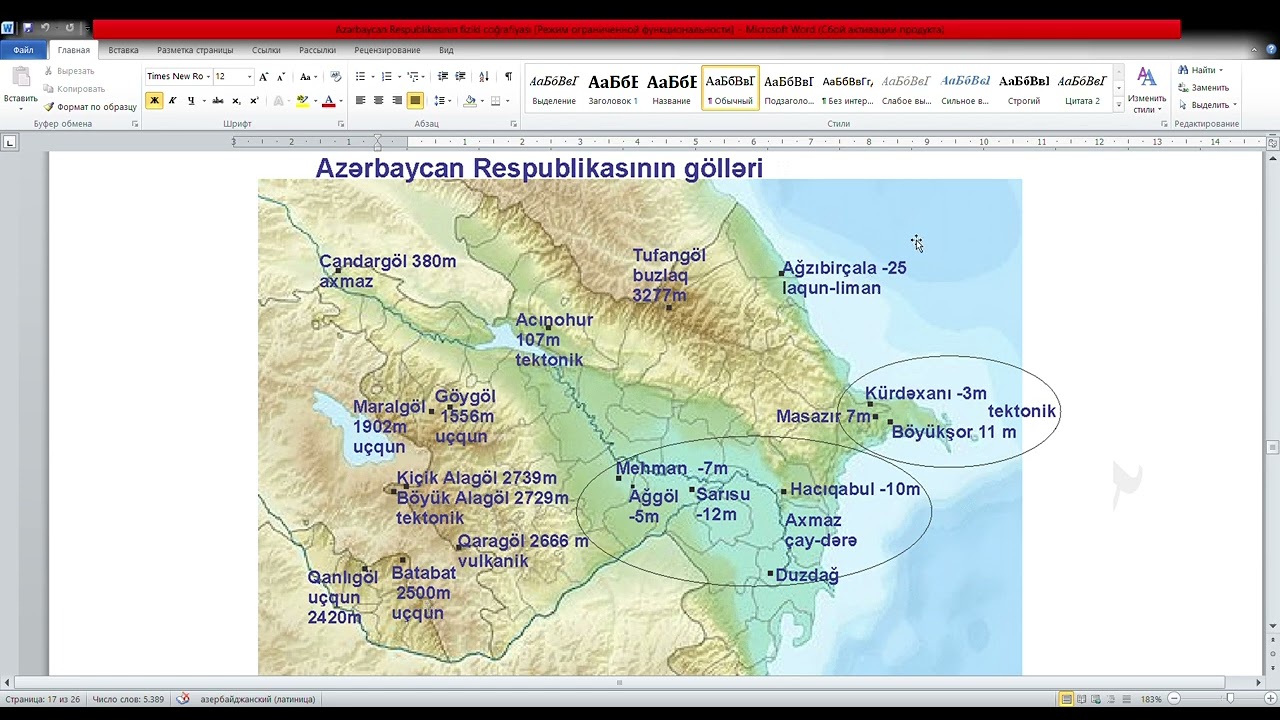The height and width of the screenshot is (720, 1280).
Task: Click the Undo icon in quick access toolbar
Action: [x=45, y=28]
